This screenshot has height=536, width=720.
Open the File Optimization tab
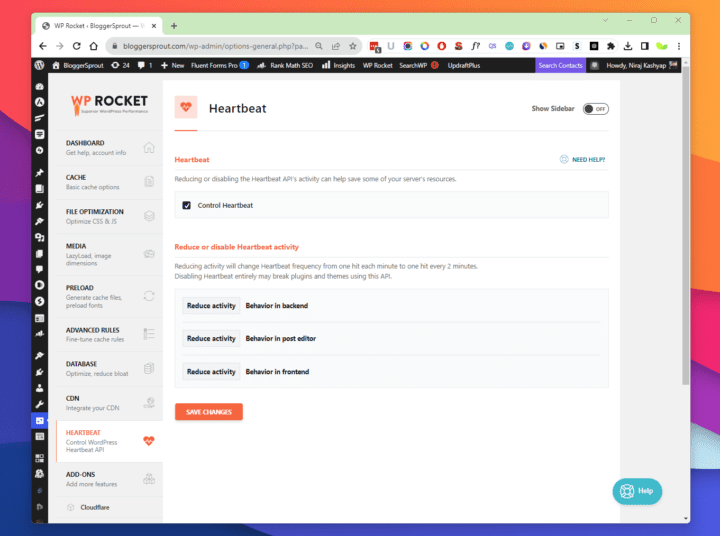(110, 216)
